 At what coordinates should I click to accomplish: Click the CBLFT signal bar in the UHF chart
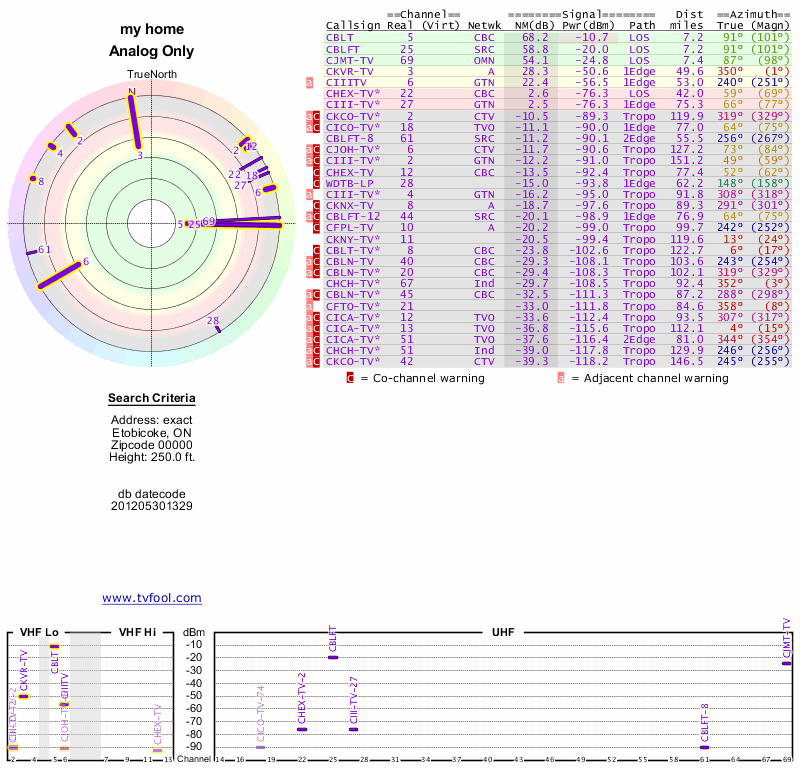(x=333, y=657)
